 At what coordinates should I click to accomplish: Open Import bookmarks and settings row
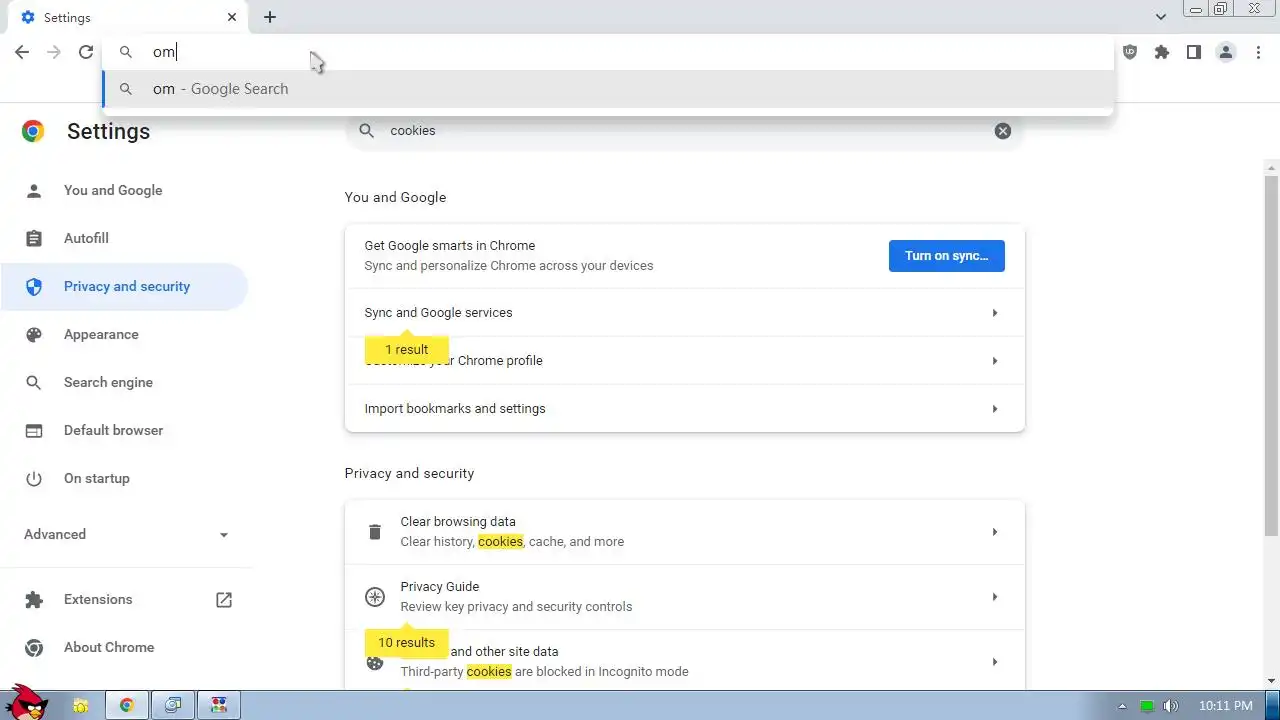(684, 409)
